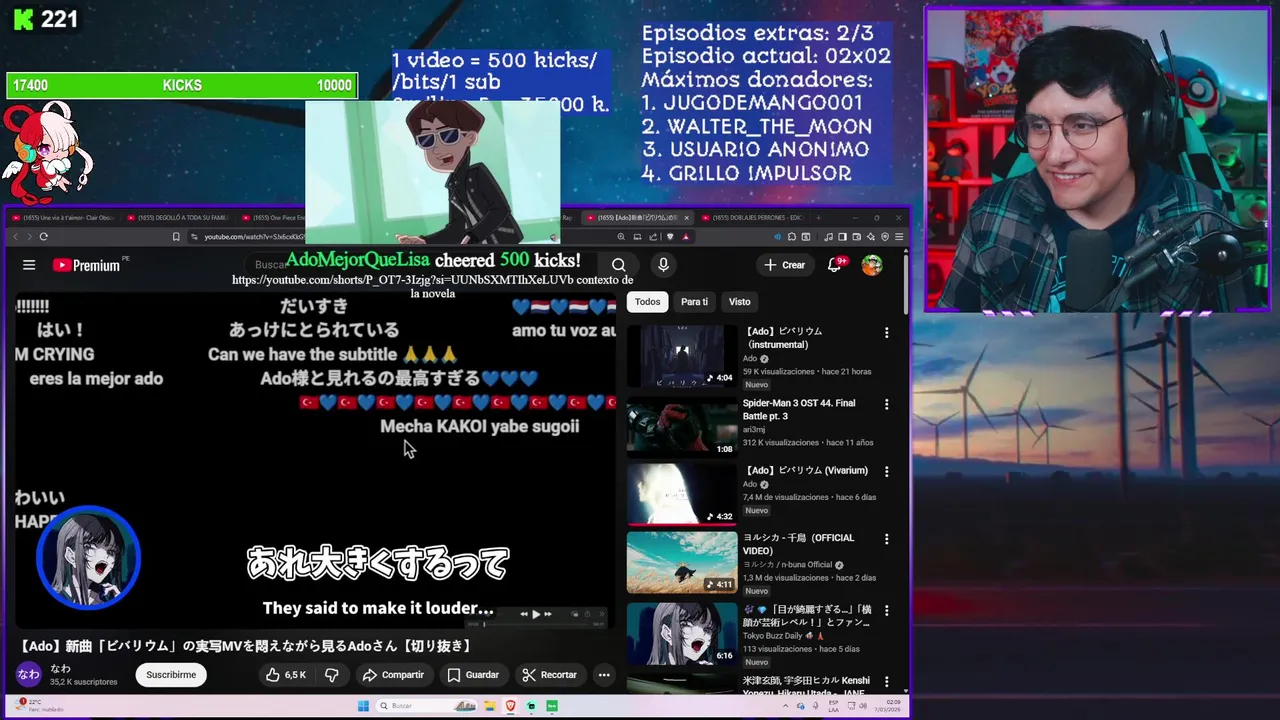Click the Recortar clip button
The height and width of the screenshot is (720, 1280).
(549, 675)
